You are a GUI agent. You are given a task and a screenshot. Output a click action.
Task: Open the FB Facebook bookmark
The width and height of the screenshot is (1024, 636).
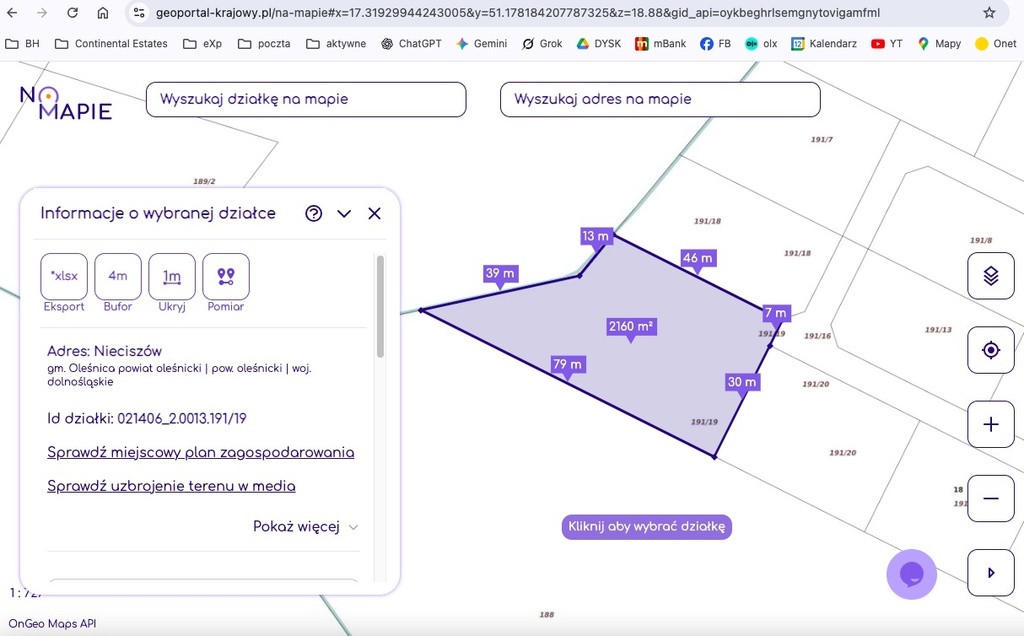click(715, 44)
